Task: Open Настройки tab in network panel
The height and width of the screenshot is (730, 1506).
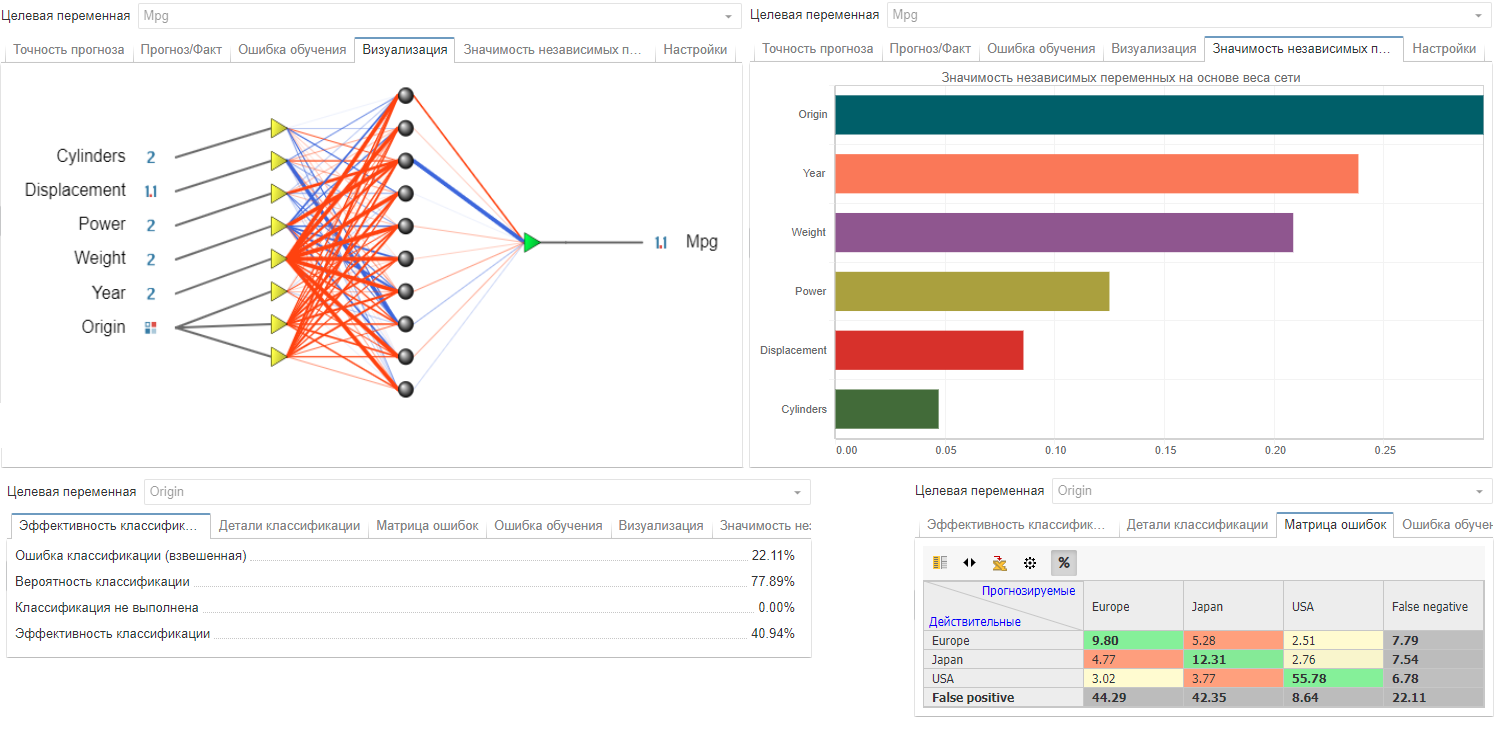Action: point(695,49)
